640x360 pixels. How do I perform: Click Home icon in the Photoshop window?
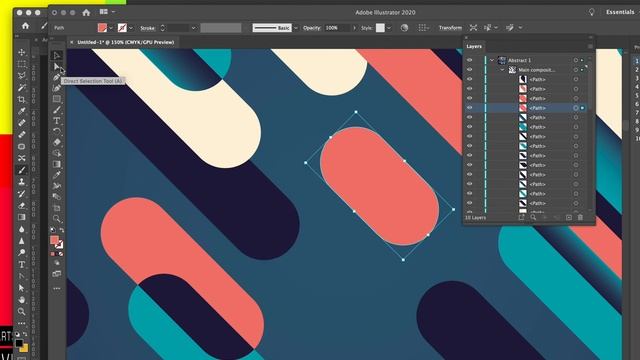25,26
